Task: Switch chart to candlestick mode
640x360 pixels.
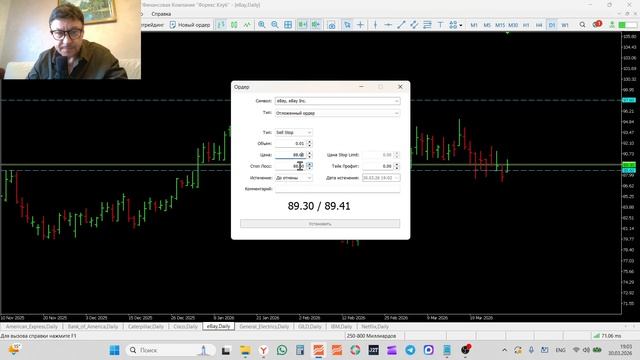Action: click(234, 25)
